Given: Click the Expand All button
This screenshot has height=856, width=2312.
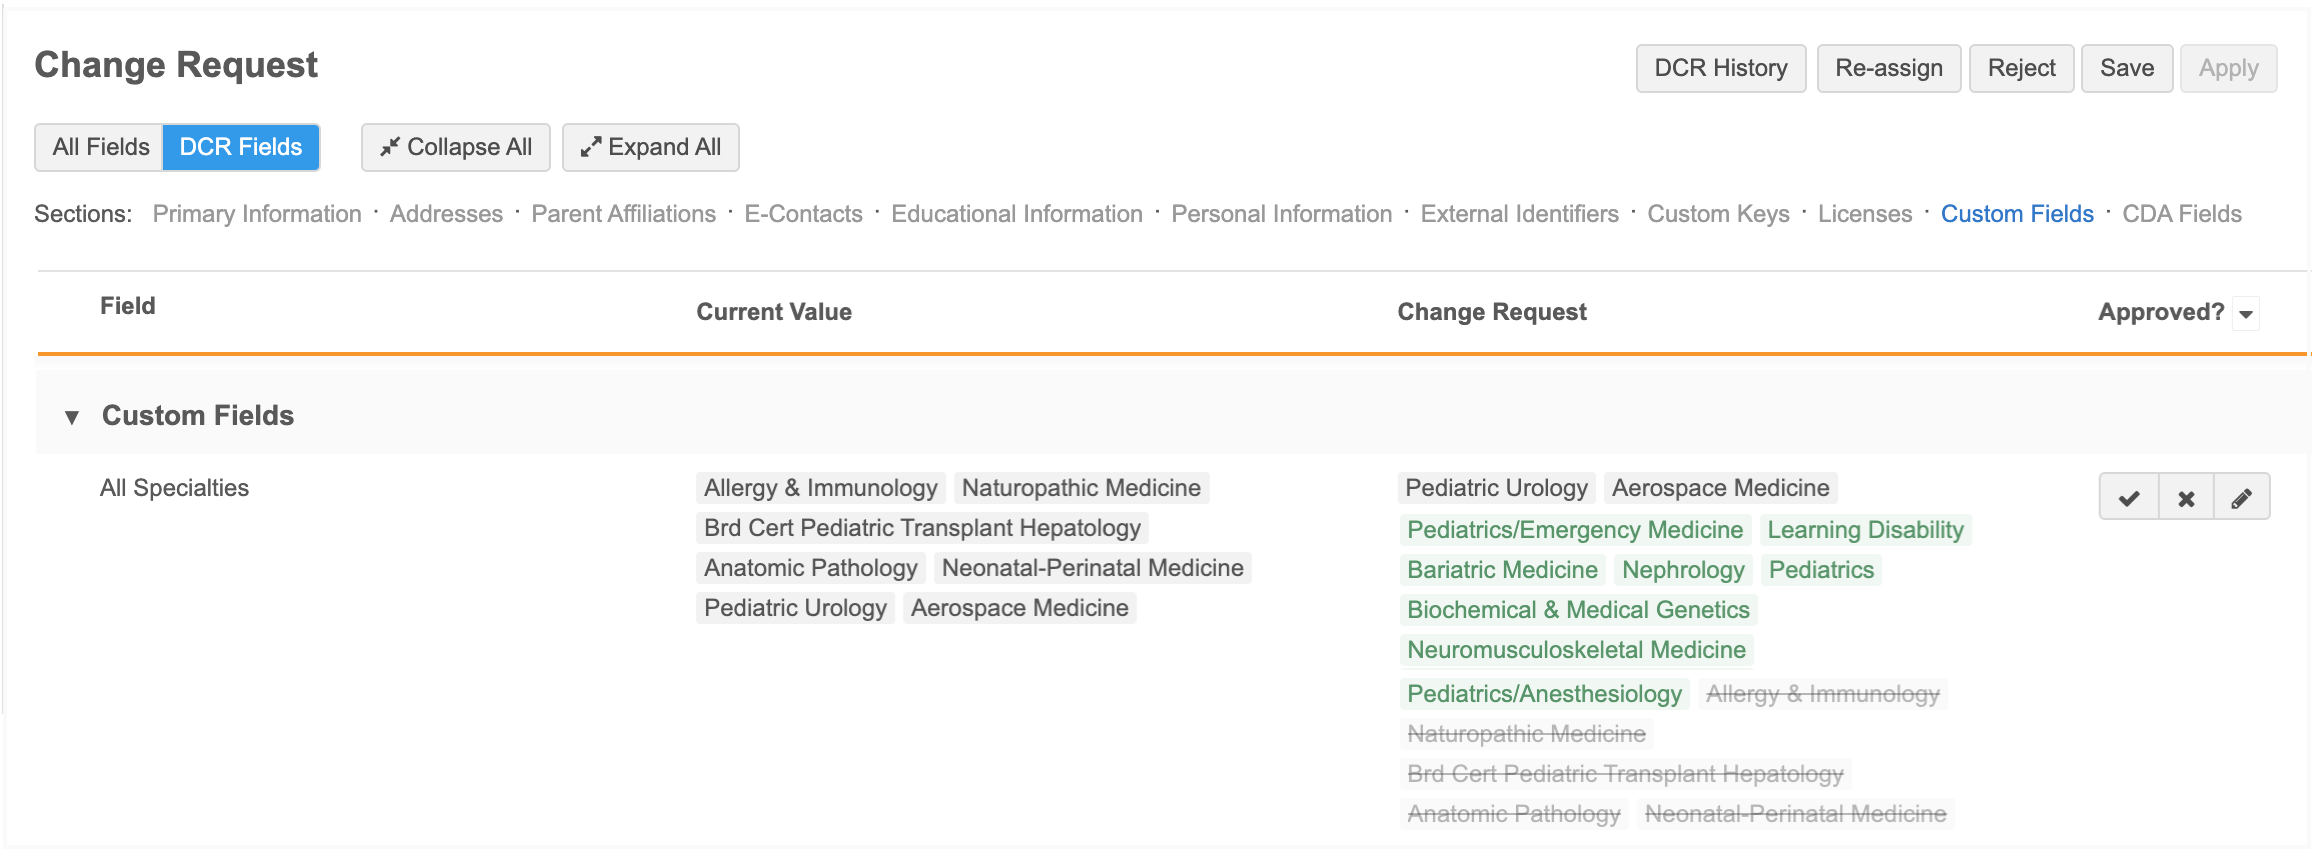Looking at the screenshot, I should 651,147.
